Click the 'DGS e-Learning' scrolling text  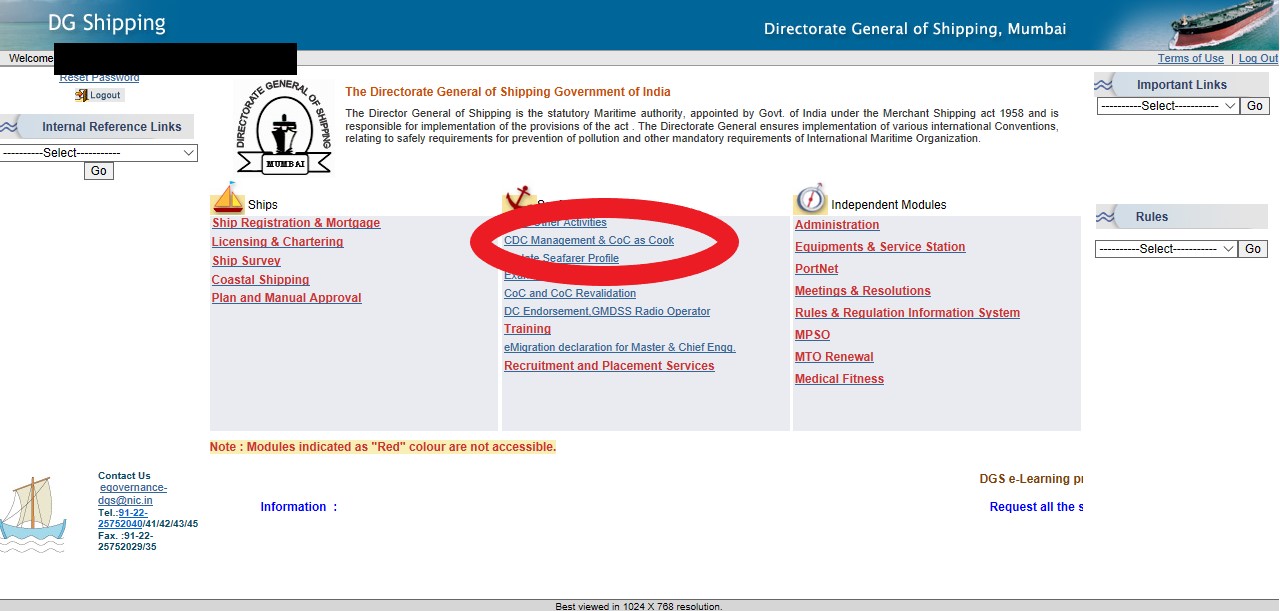1031,479
